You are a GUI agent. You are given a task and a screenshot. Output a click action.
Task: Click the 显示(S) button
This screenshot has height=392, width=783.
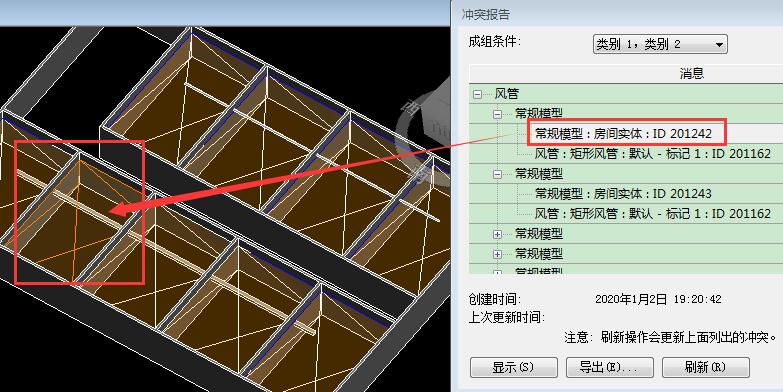coord(514,368)
